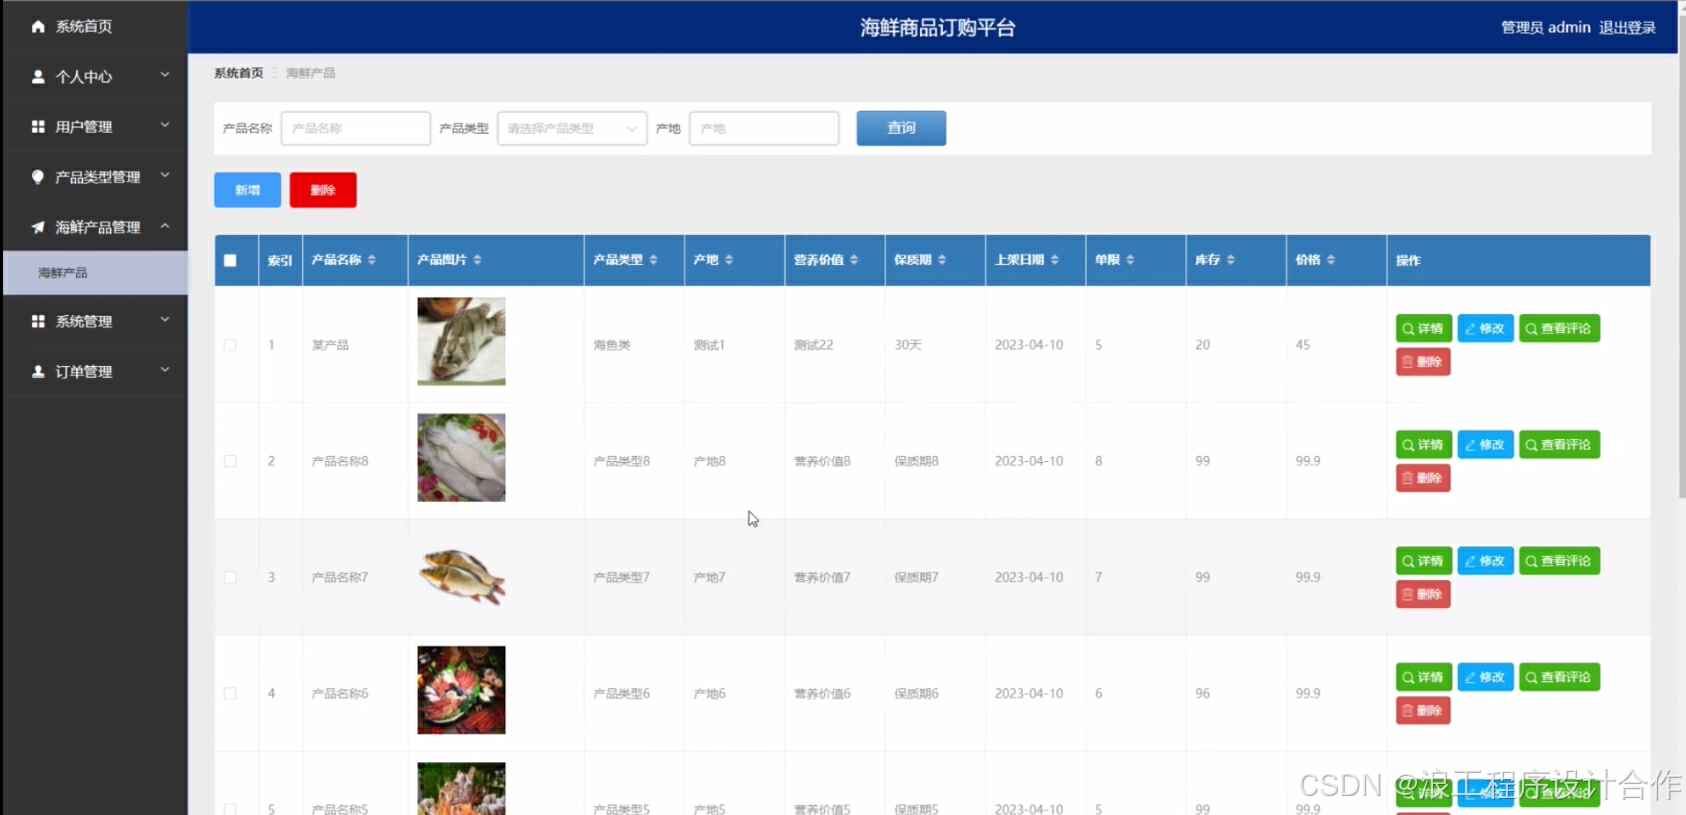Image resolution: width=1686 pixels, height=815 pixels.
Task: Sort by 库存 column arrows
Action: pos(1231,260)
